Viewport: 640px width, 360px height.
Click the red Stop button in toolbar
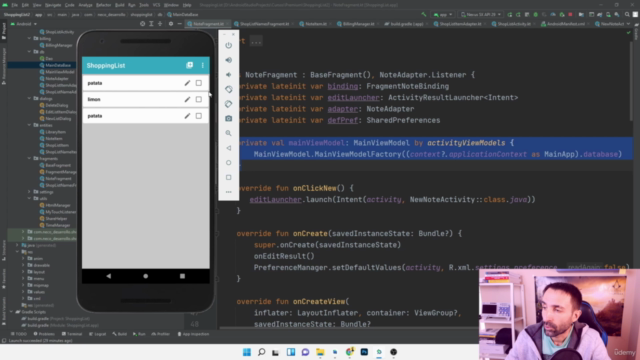(570, 14)
